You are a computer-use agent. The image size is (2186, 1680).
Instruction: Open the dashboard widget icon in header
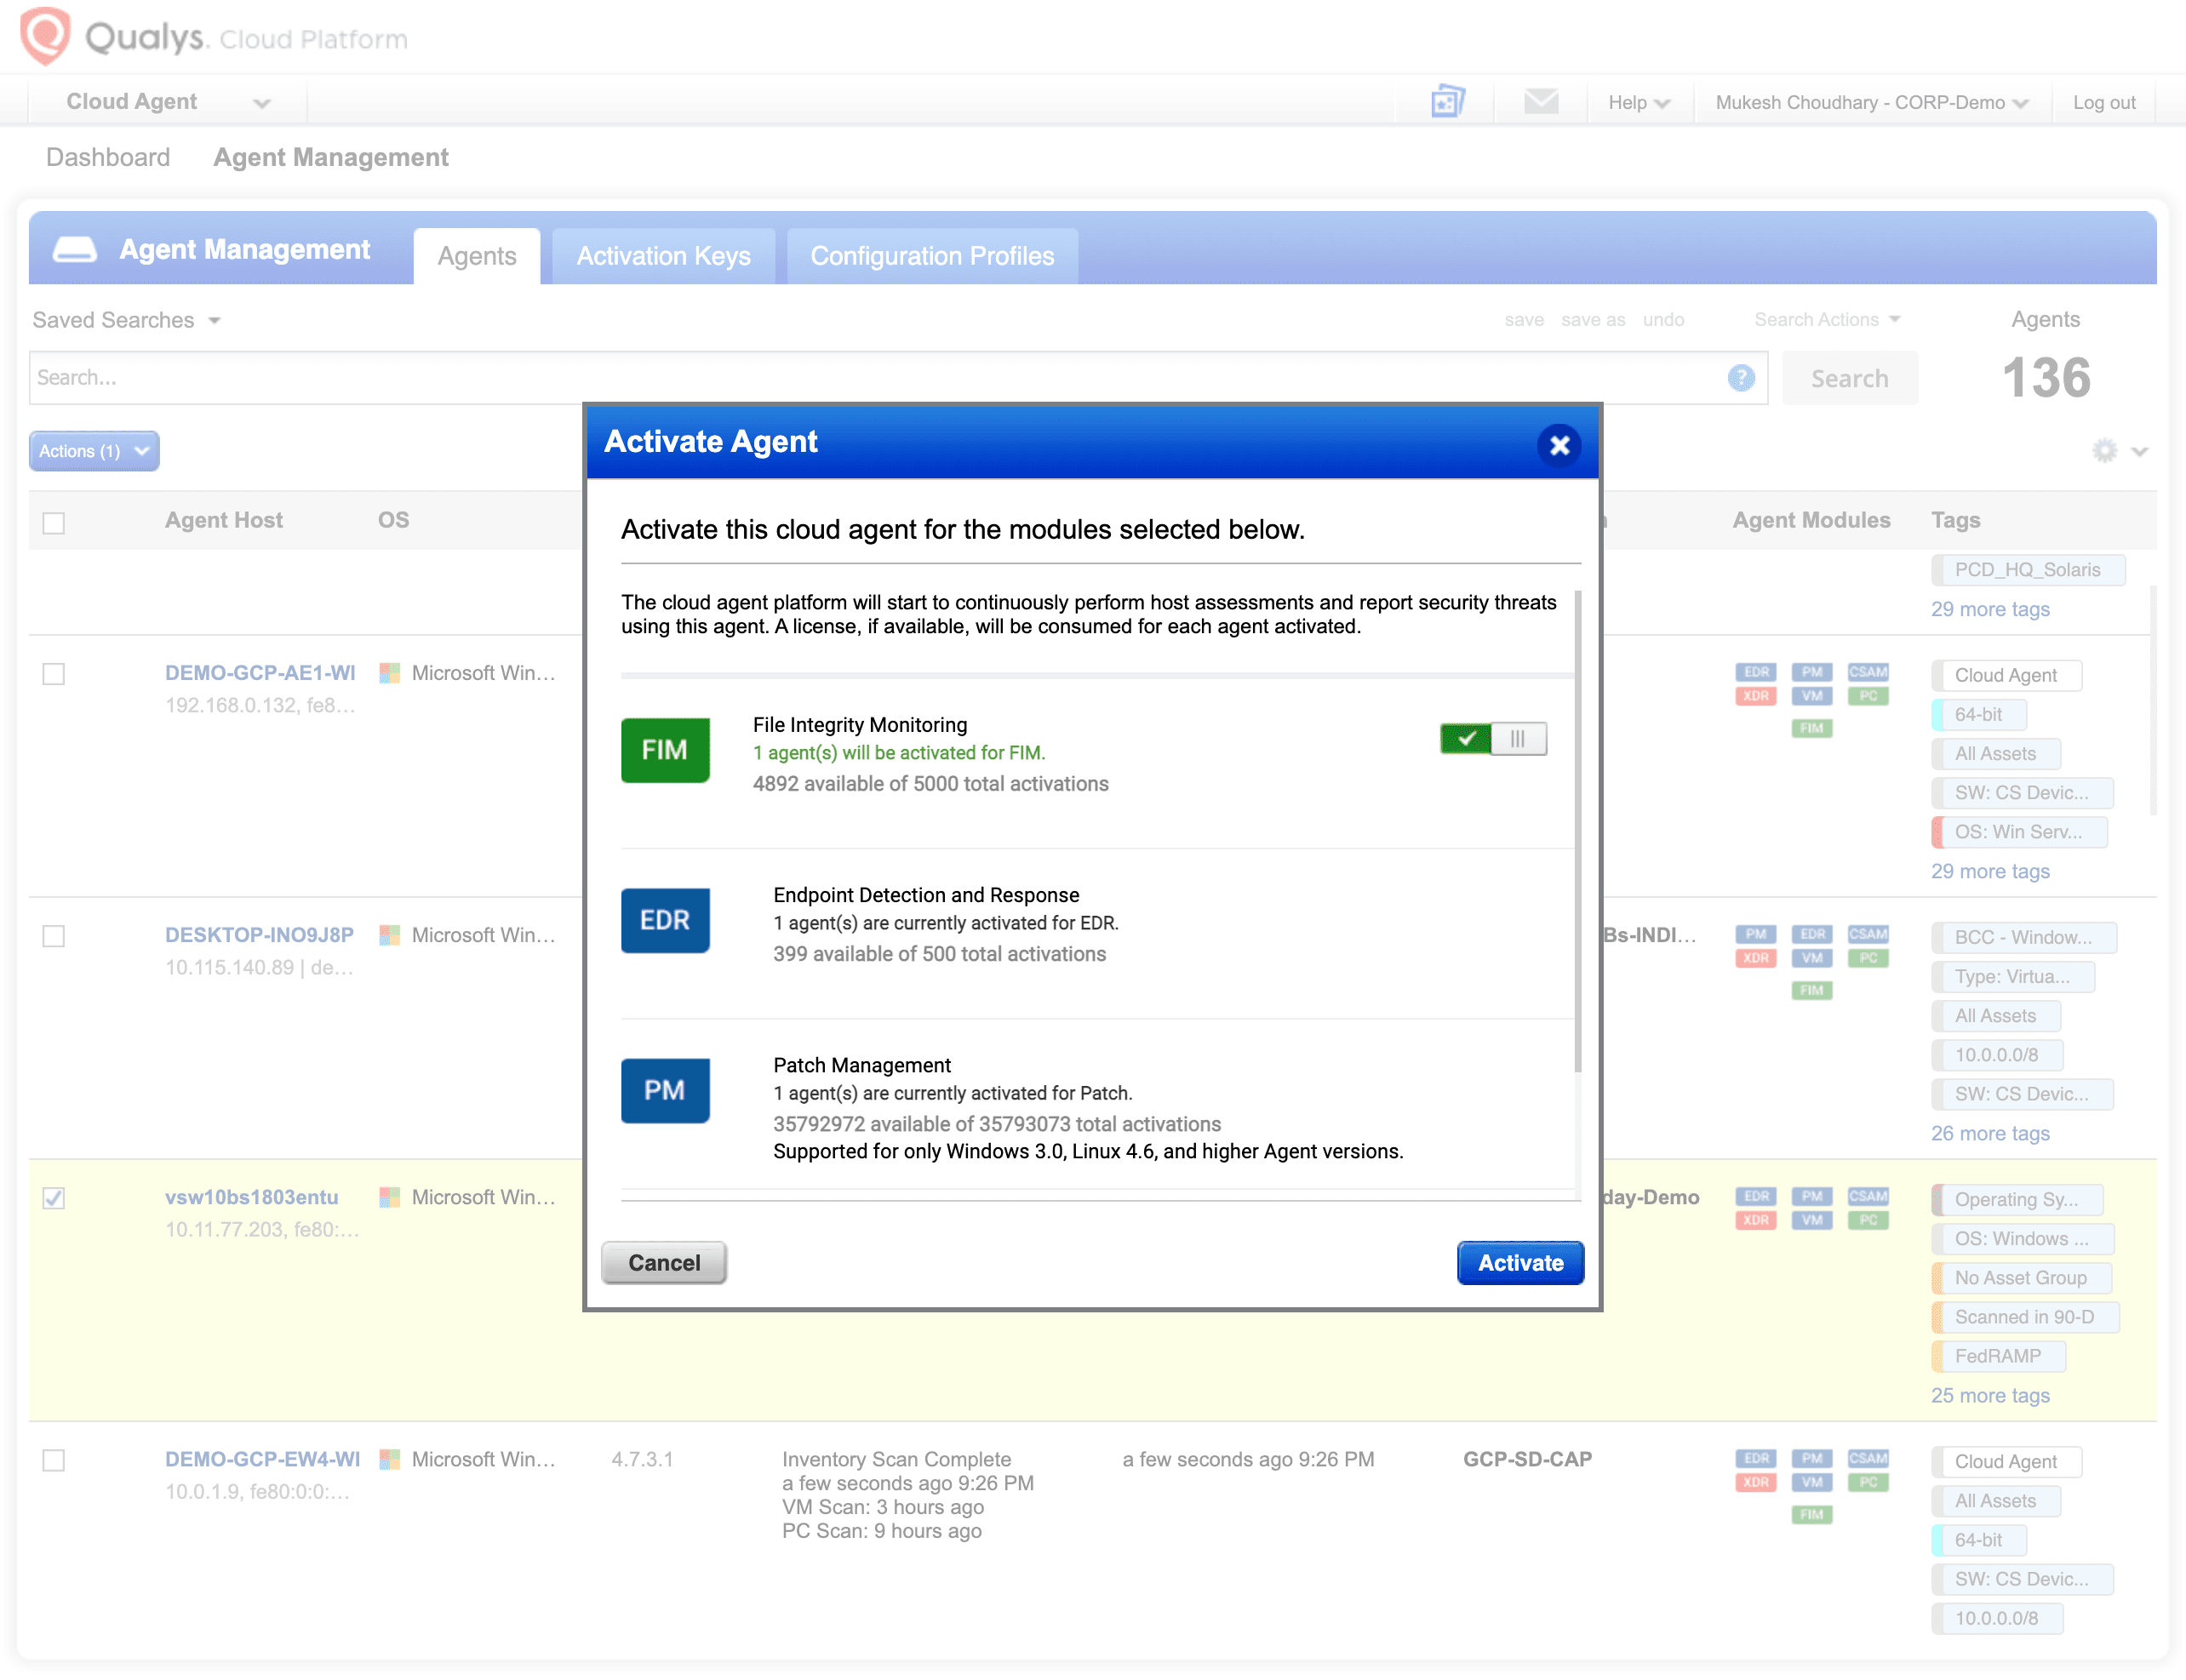[x=1447, y=101]
